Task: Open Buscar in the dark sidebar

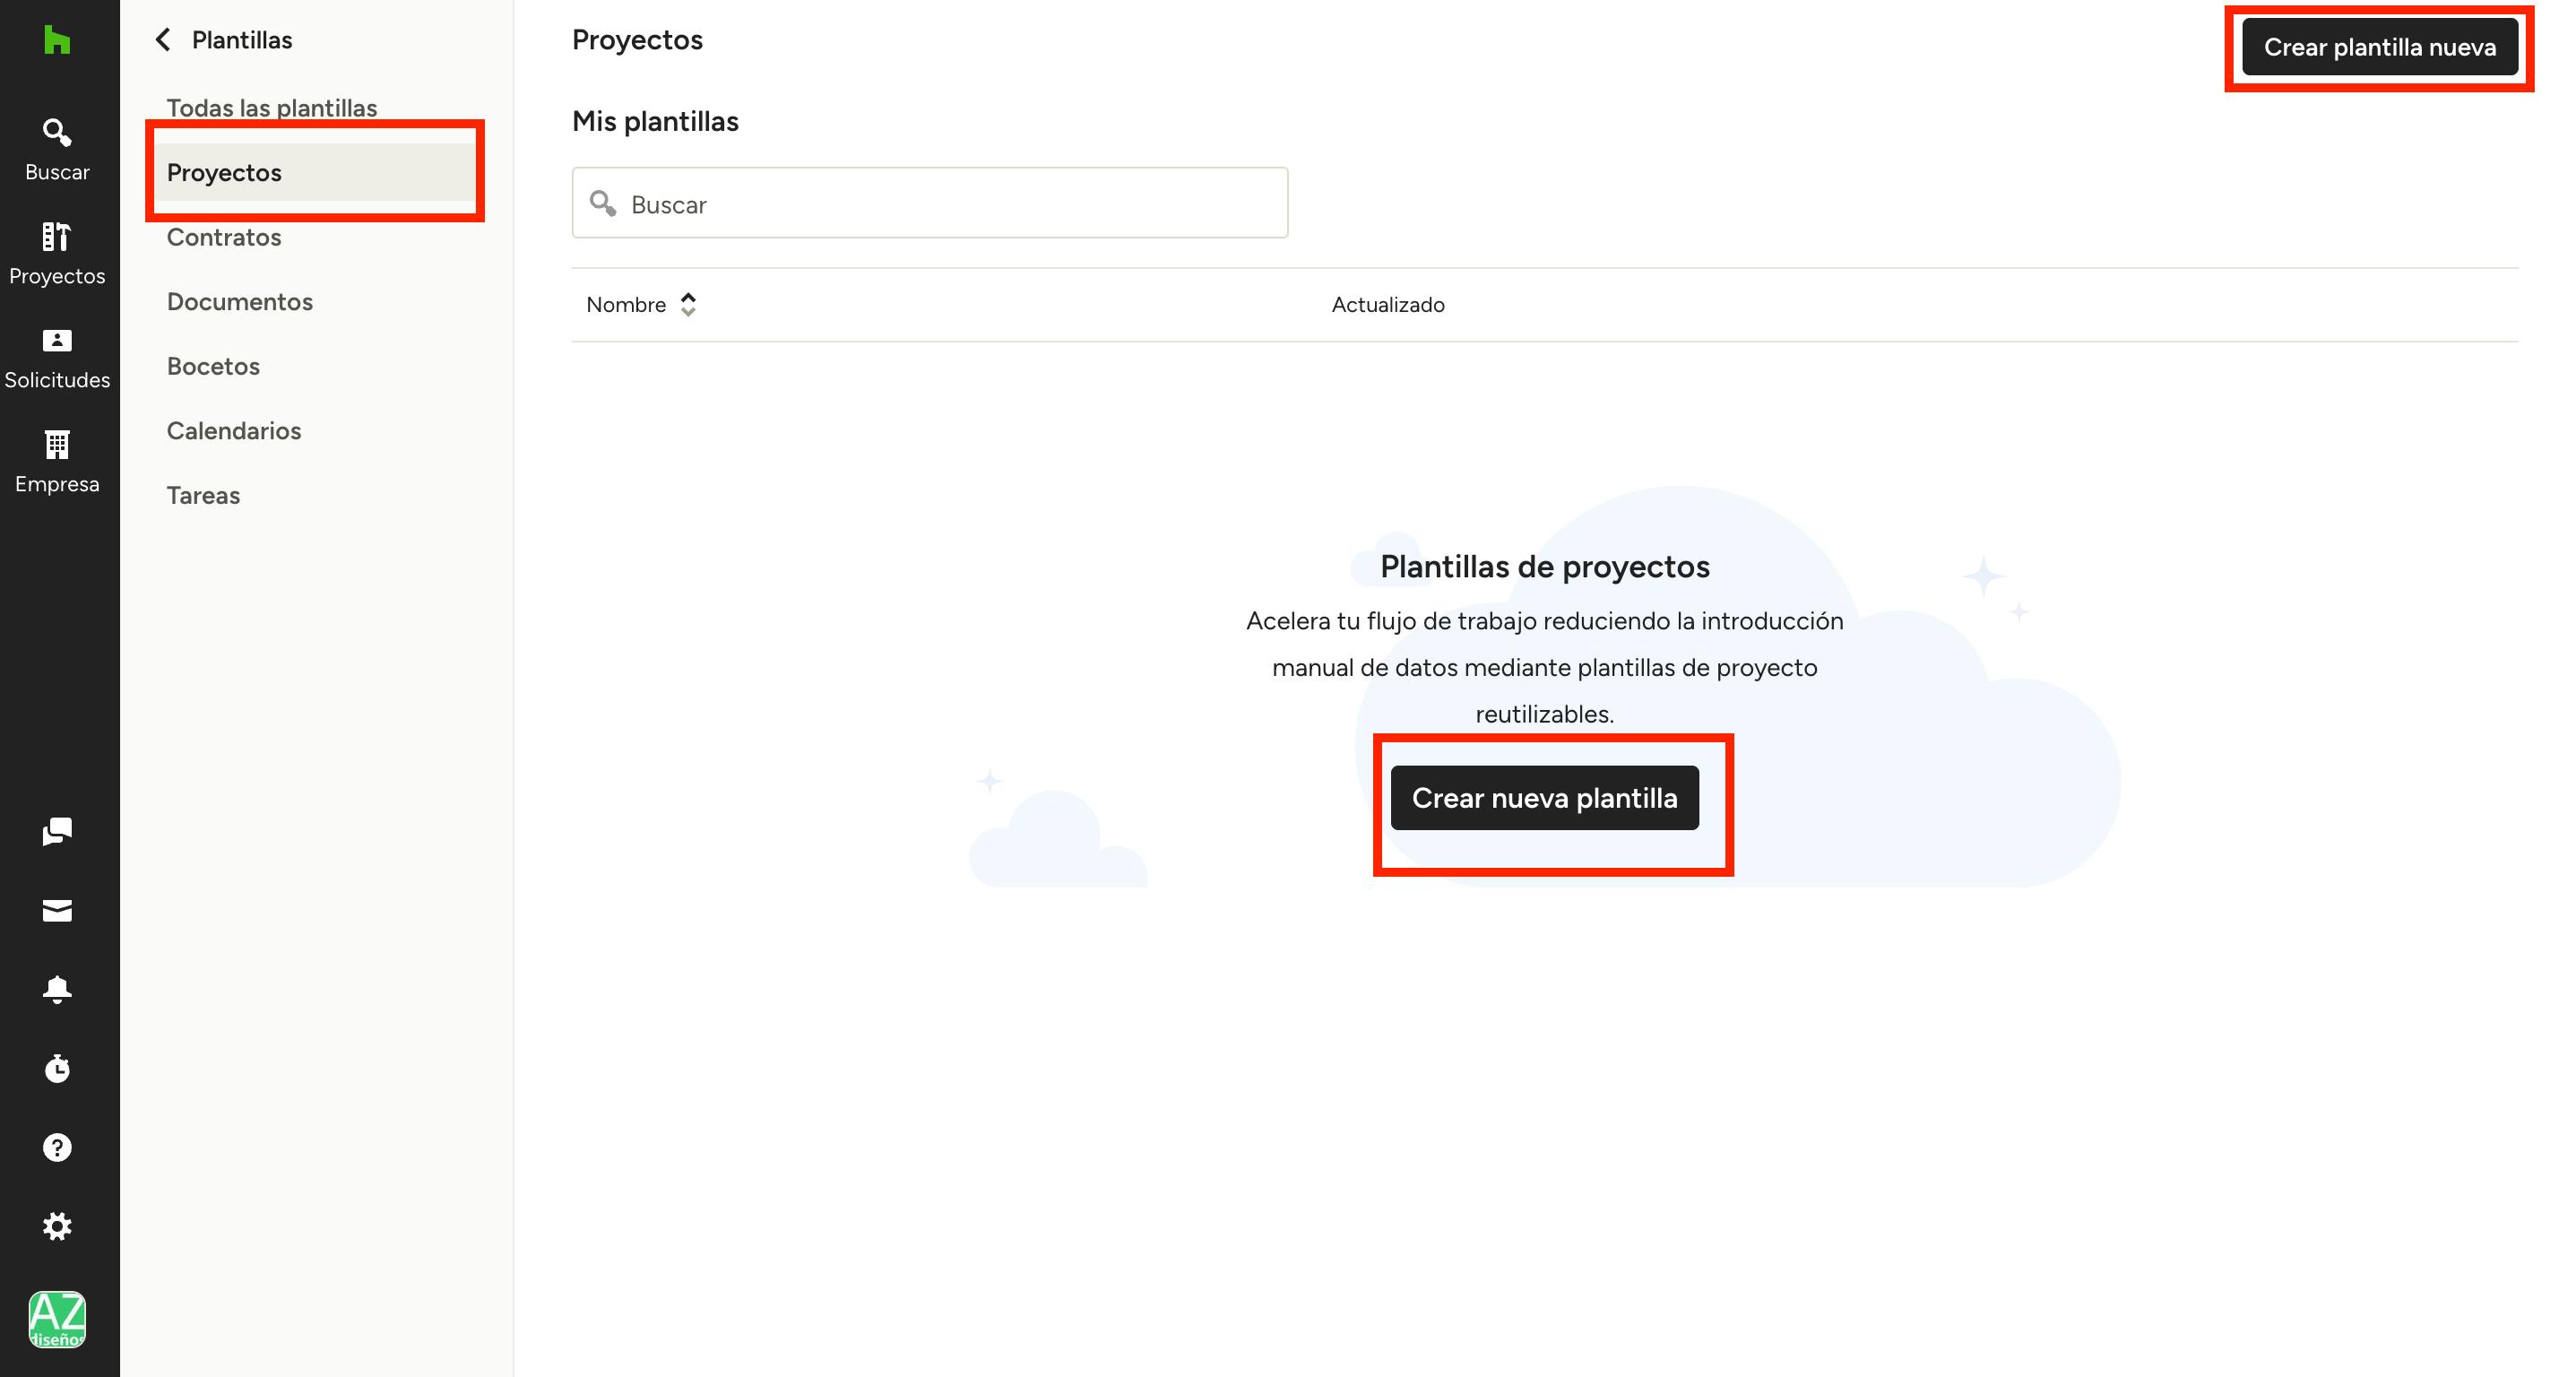Action: point(57,150)
